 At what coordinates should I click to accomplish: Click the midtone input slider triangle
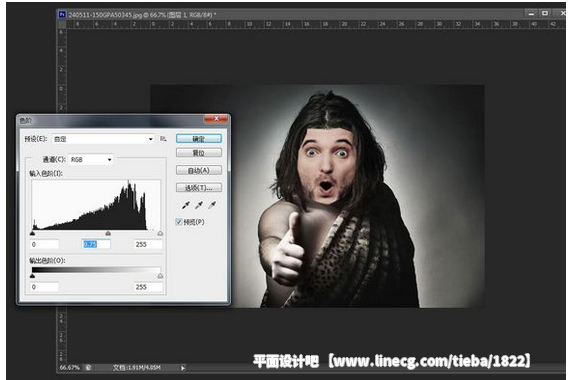click(x=108, y=233)
